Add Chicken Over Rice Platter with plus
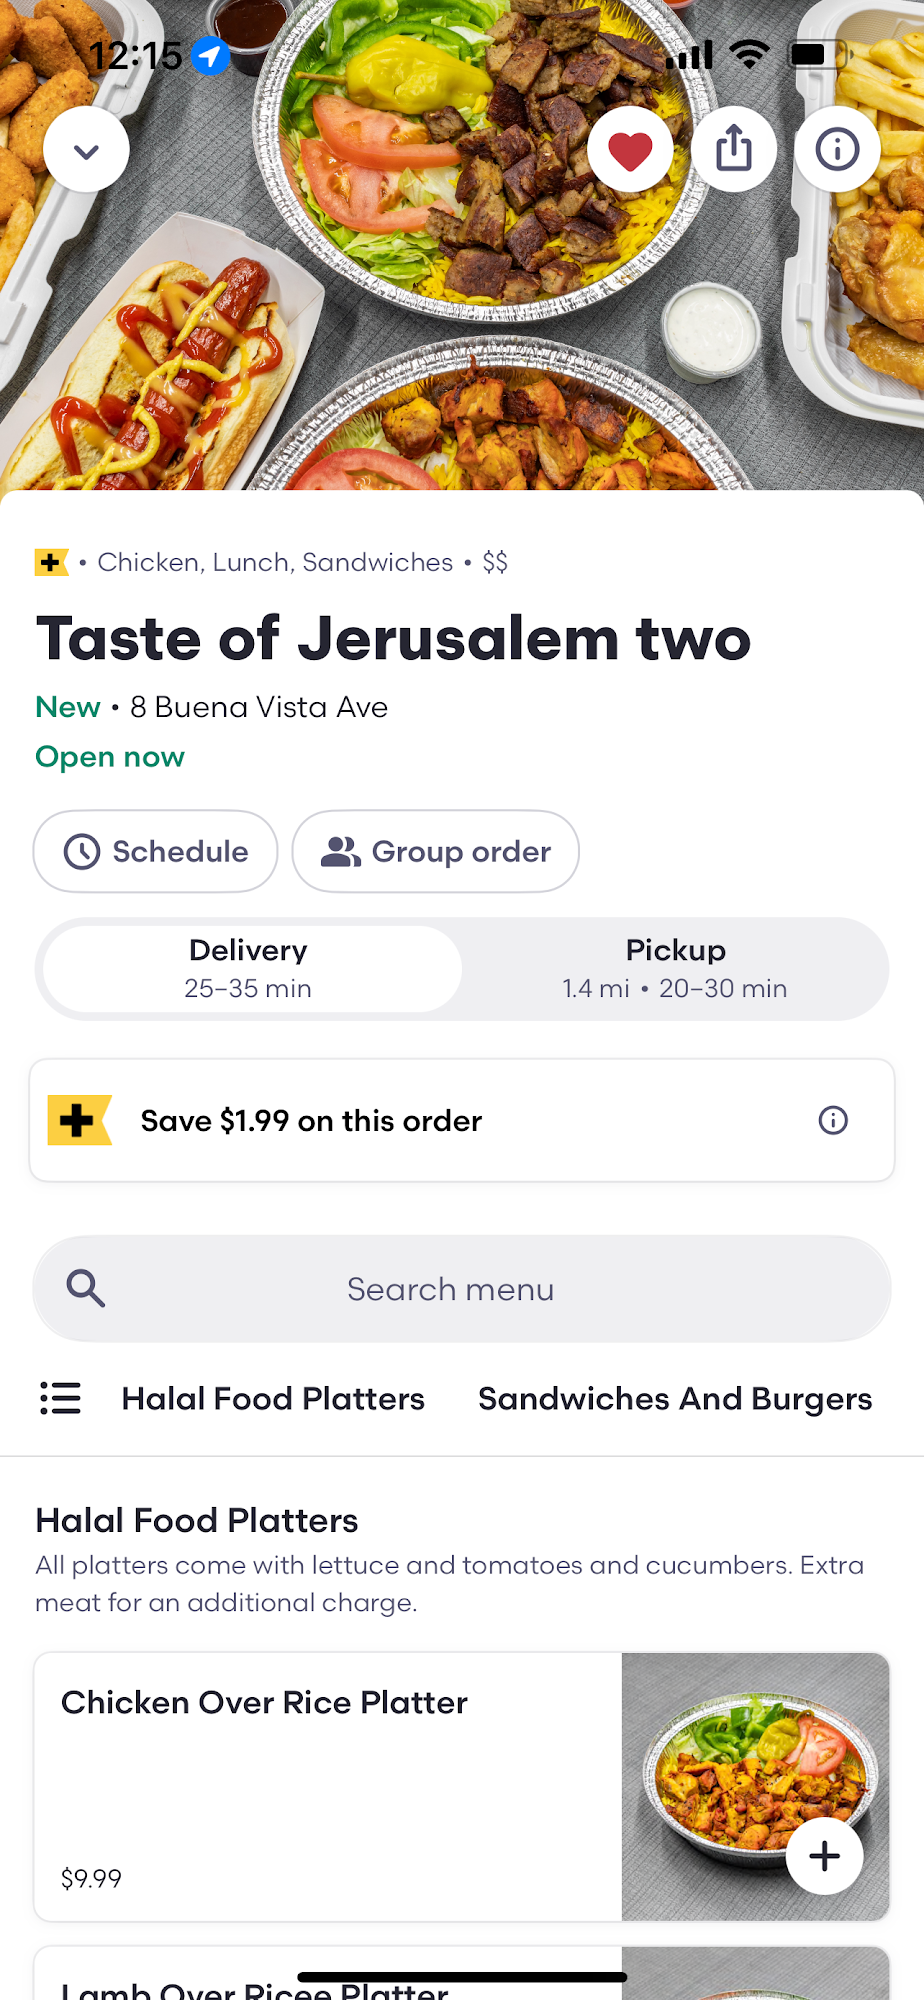Viewport: 924px width, 2000px height. coord(824,1856)
